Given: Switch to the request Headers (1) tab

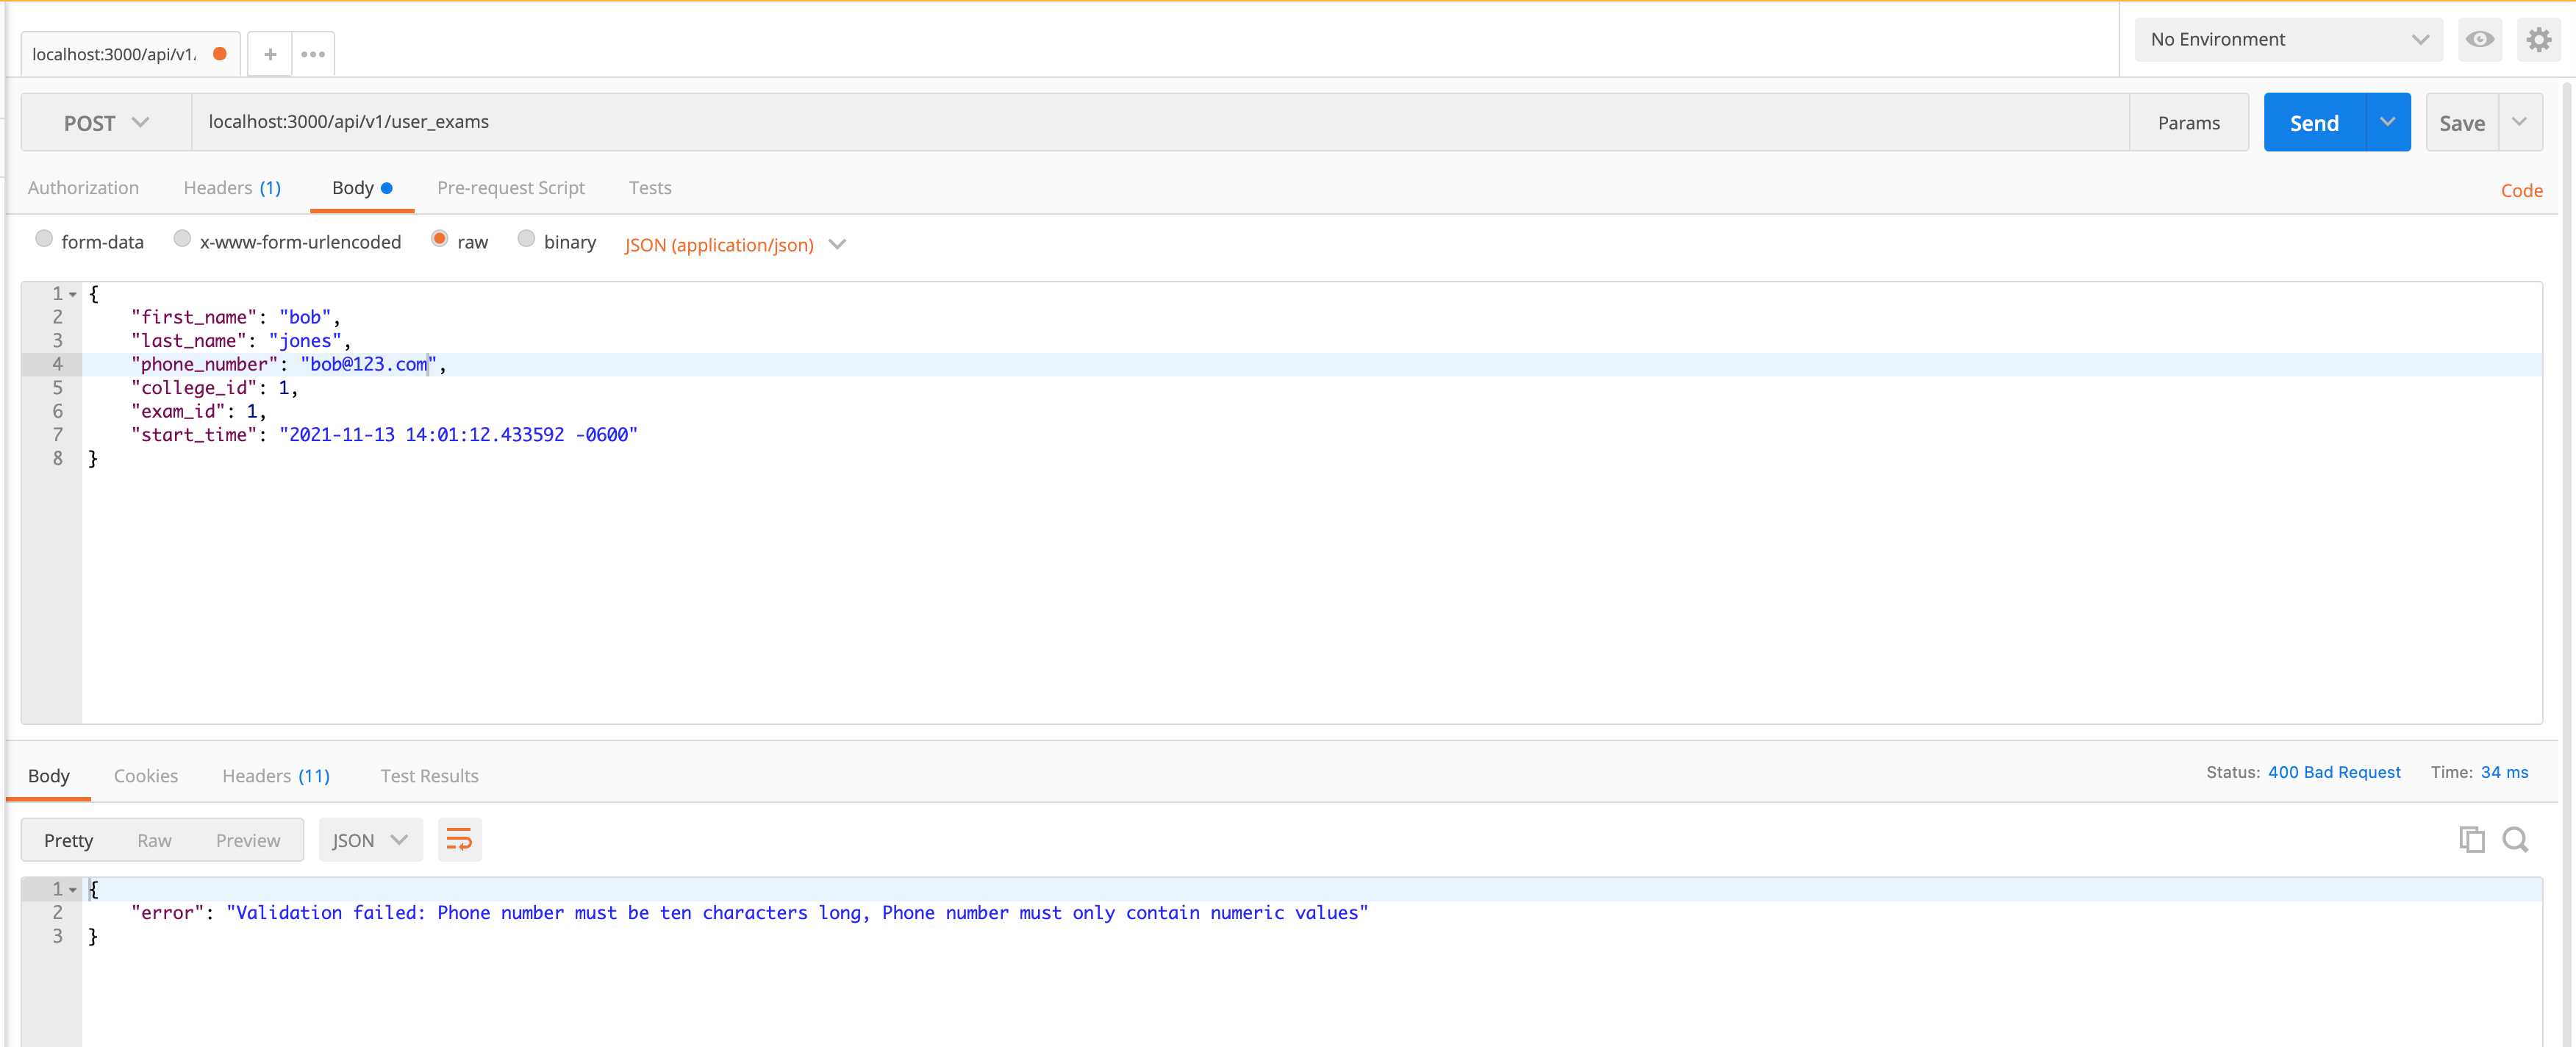Looking at the screenshot, I should (x=232, y=188).
